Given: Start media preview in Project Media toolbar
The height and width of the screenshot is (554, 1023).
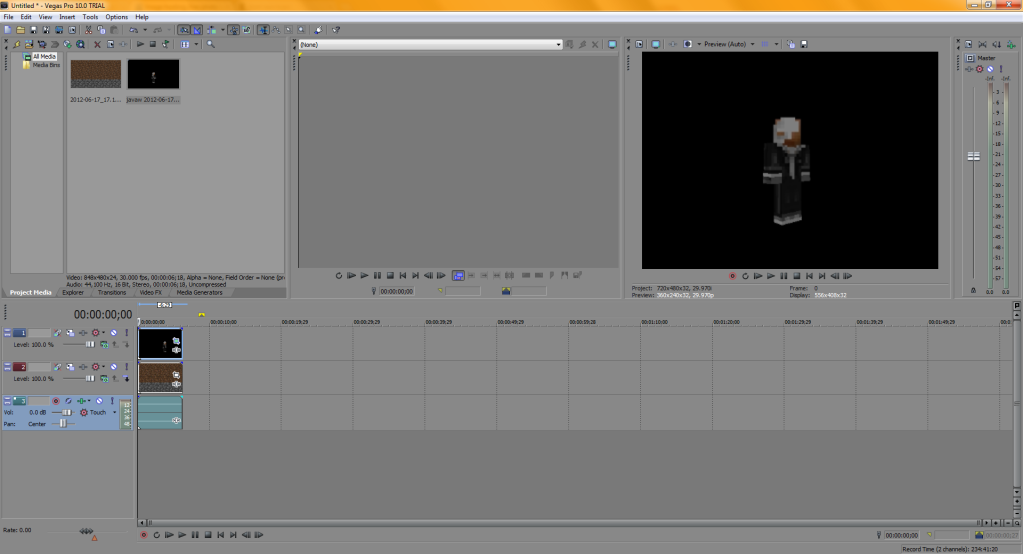Looking at the screenshot, I should pos(140,44).
